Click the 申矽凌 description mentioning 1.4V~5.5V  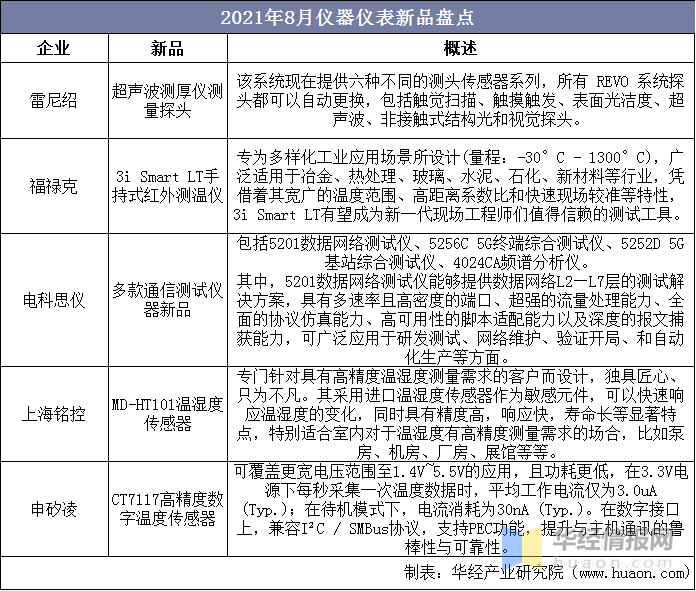click(x=461, y=509)
